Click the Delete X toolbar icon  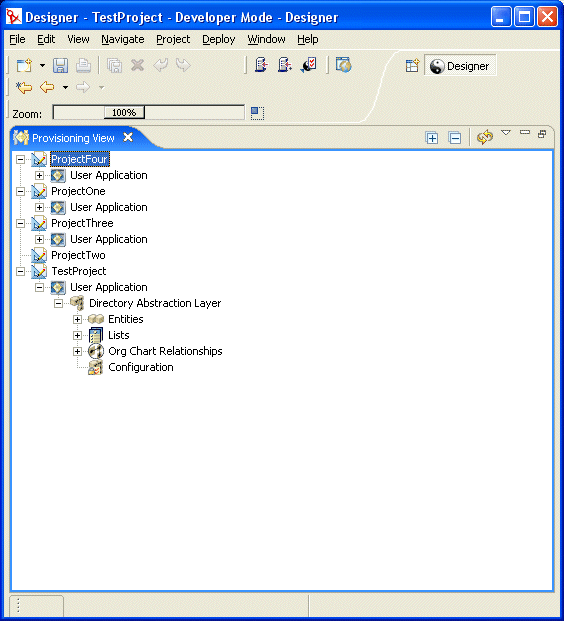tap(137, 65)
